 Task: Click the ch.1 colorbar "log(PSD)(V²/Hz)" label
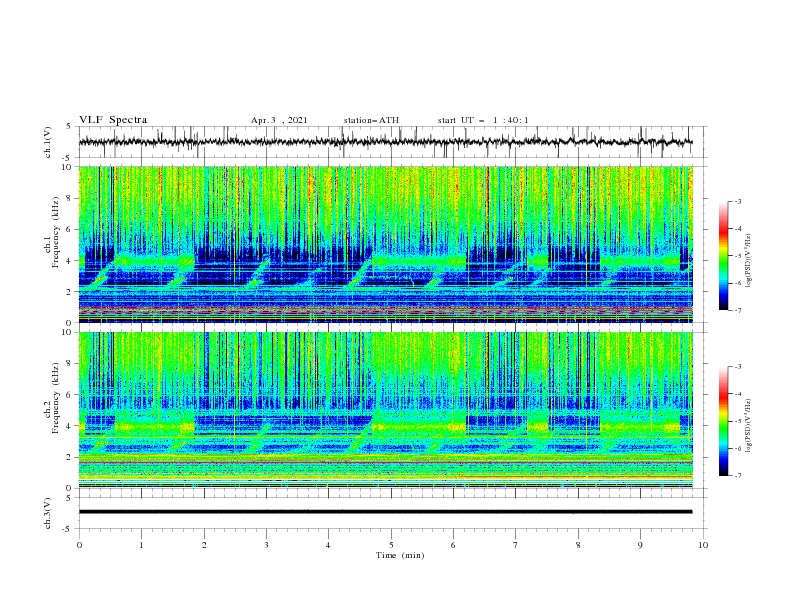(749, 261)
